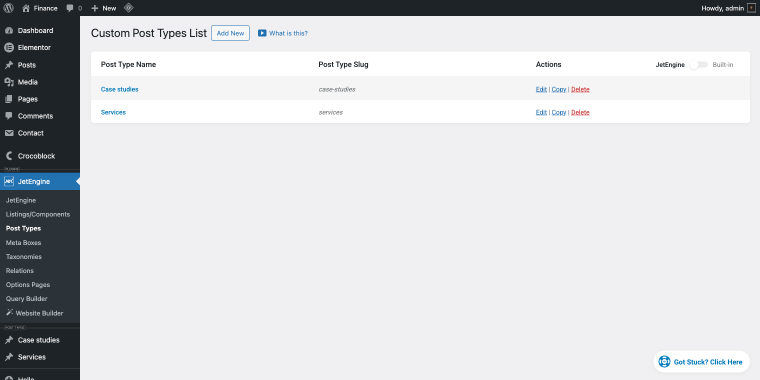The image size is (760, 380).
Task: Click the Add New button
Action: [230, 33]
